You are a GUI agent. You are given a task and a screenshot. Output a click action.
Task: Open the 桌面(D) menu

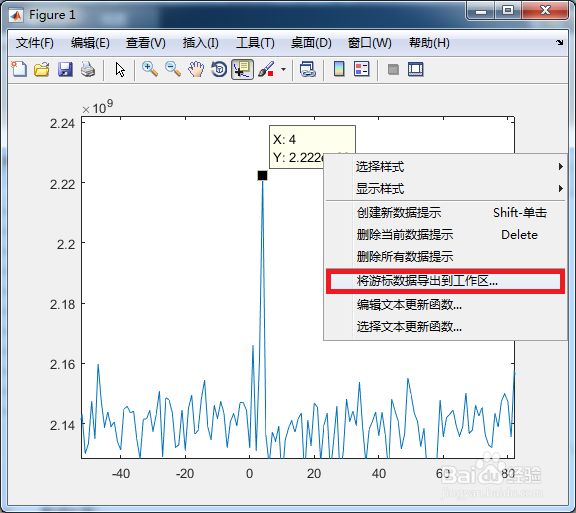[311, 43]
